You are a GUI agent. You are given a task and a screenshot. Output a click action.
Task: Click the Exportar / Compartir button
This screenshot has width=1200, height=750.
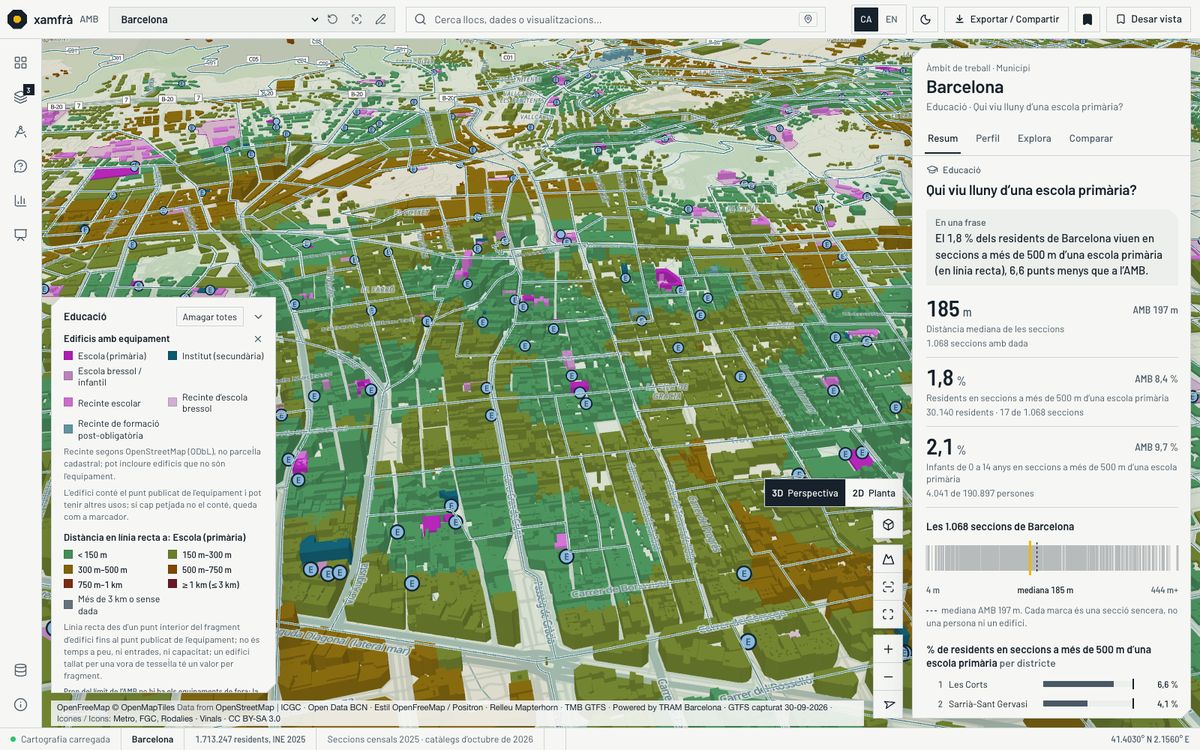click(1006, 19)
